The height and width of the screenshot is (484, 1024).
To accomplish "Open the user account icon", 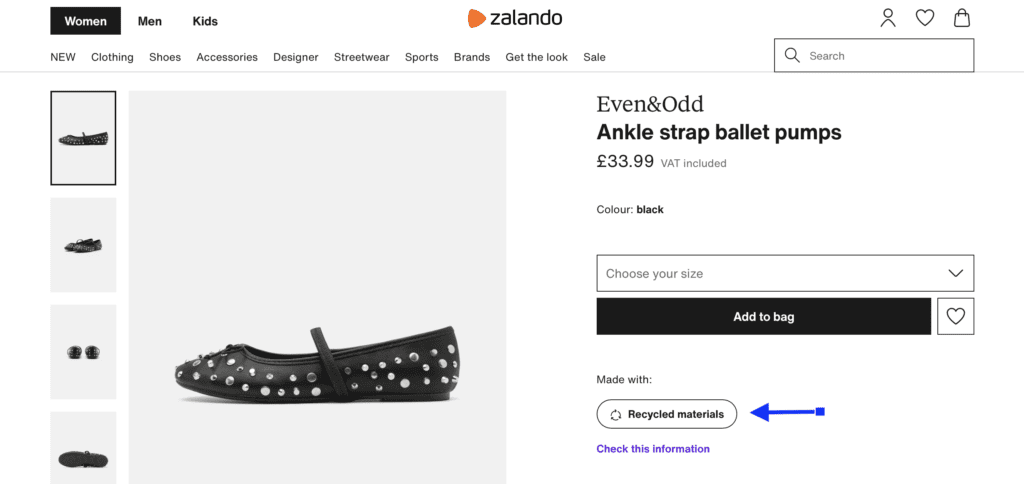I will click(888, 18).
